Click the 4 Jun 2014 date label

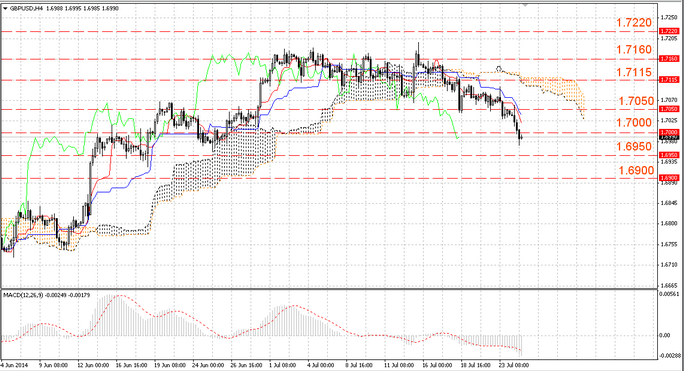pyautogui.click(x=14, y=365)
